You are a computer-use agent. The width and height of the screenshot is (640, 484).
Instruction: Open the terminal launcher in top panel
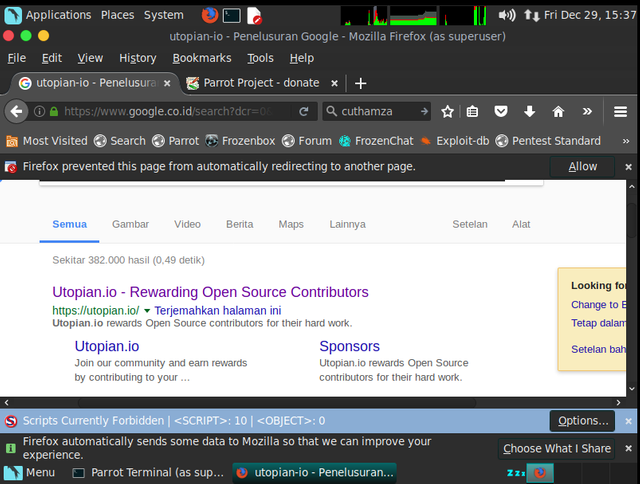tap(231, 16)
